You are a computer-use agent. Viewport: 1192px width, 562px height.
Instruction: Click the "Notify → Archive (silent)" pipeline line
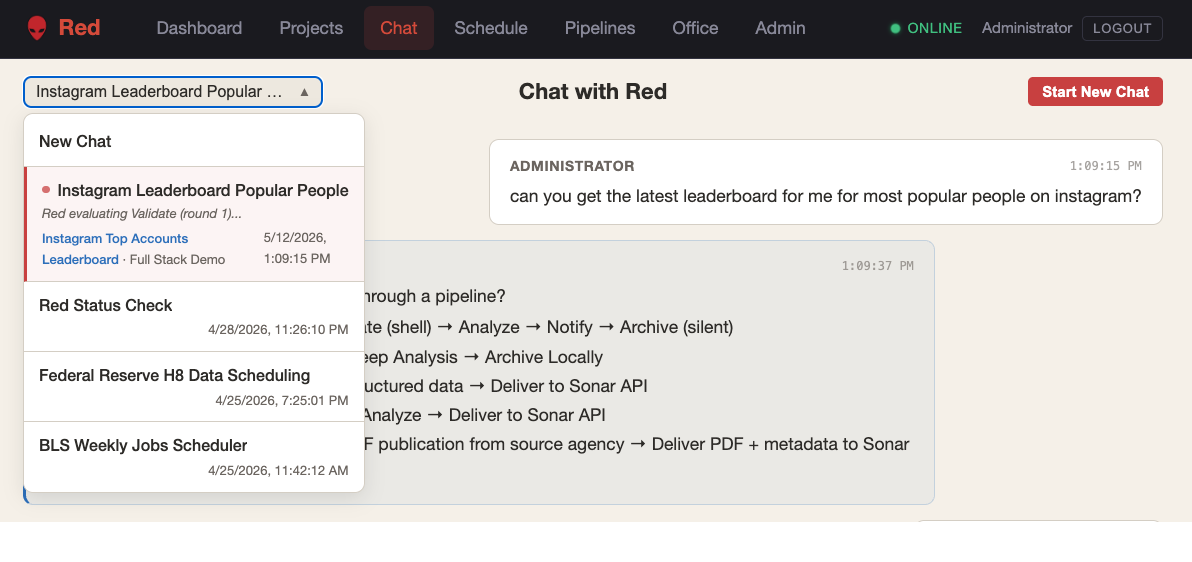[x=549, y=327]
